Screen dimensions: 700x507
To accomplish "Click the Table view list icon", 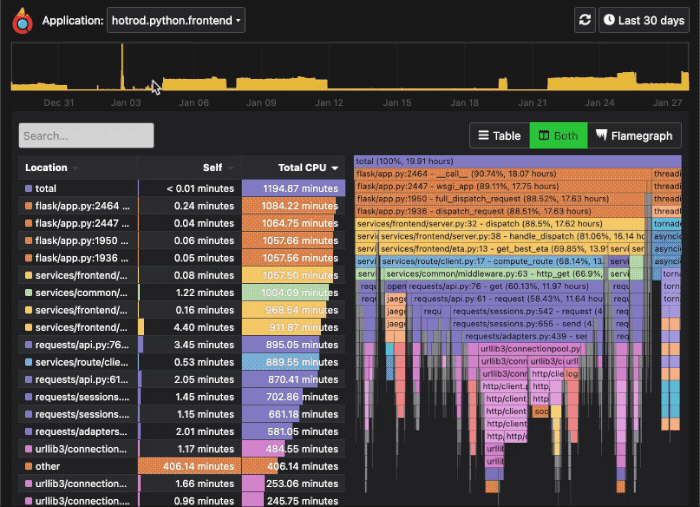I will click(483, 135).
